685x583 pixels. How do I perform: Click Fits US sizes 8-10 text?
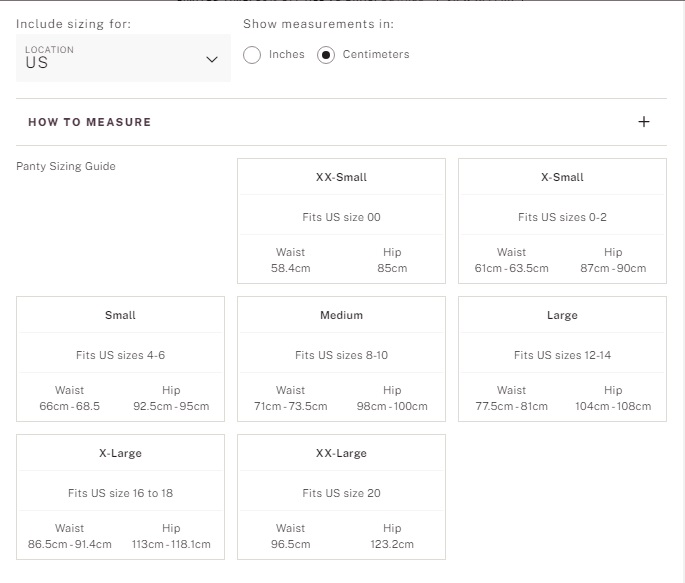pyautogui.click(x=341, y=355)
